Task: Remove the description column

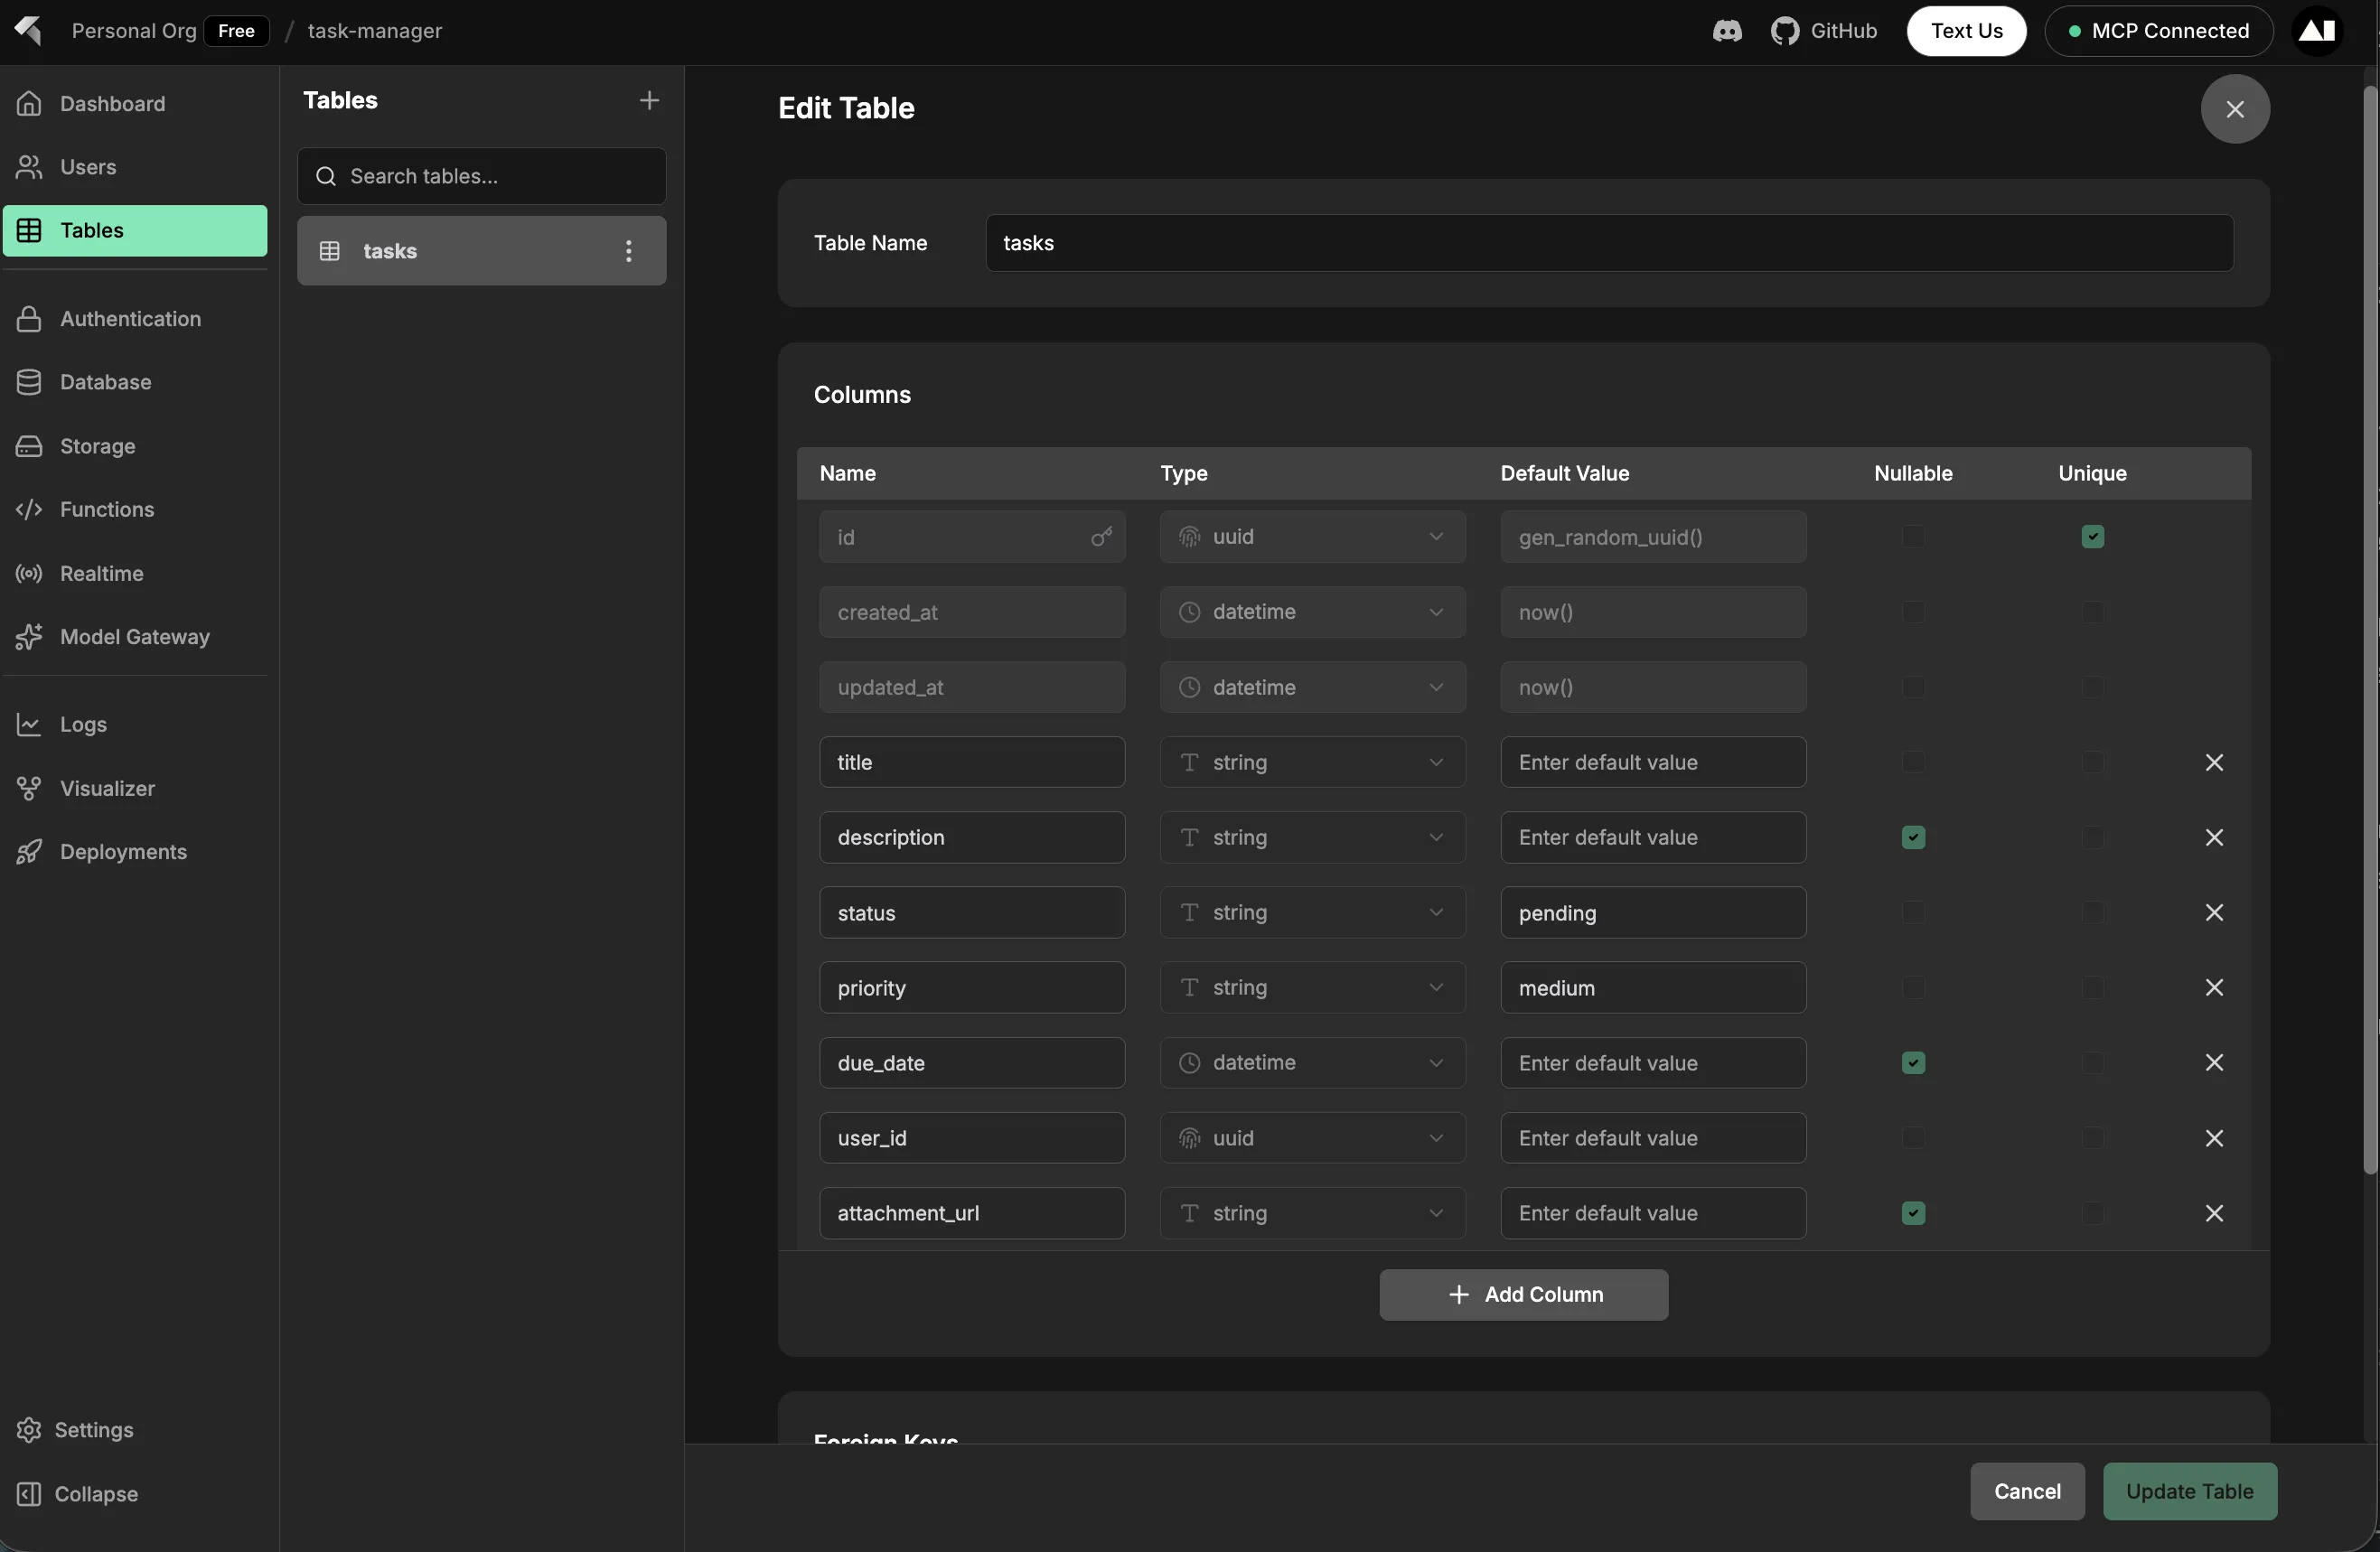Action: [2214, 837]
